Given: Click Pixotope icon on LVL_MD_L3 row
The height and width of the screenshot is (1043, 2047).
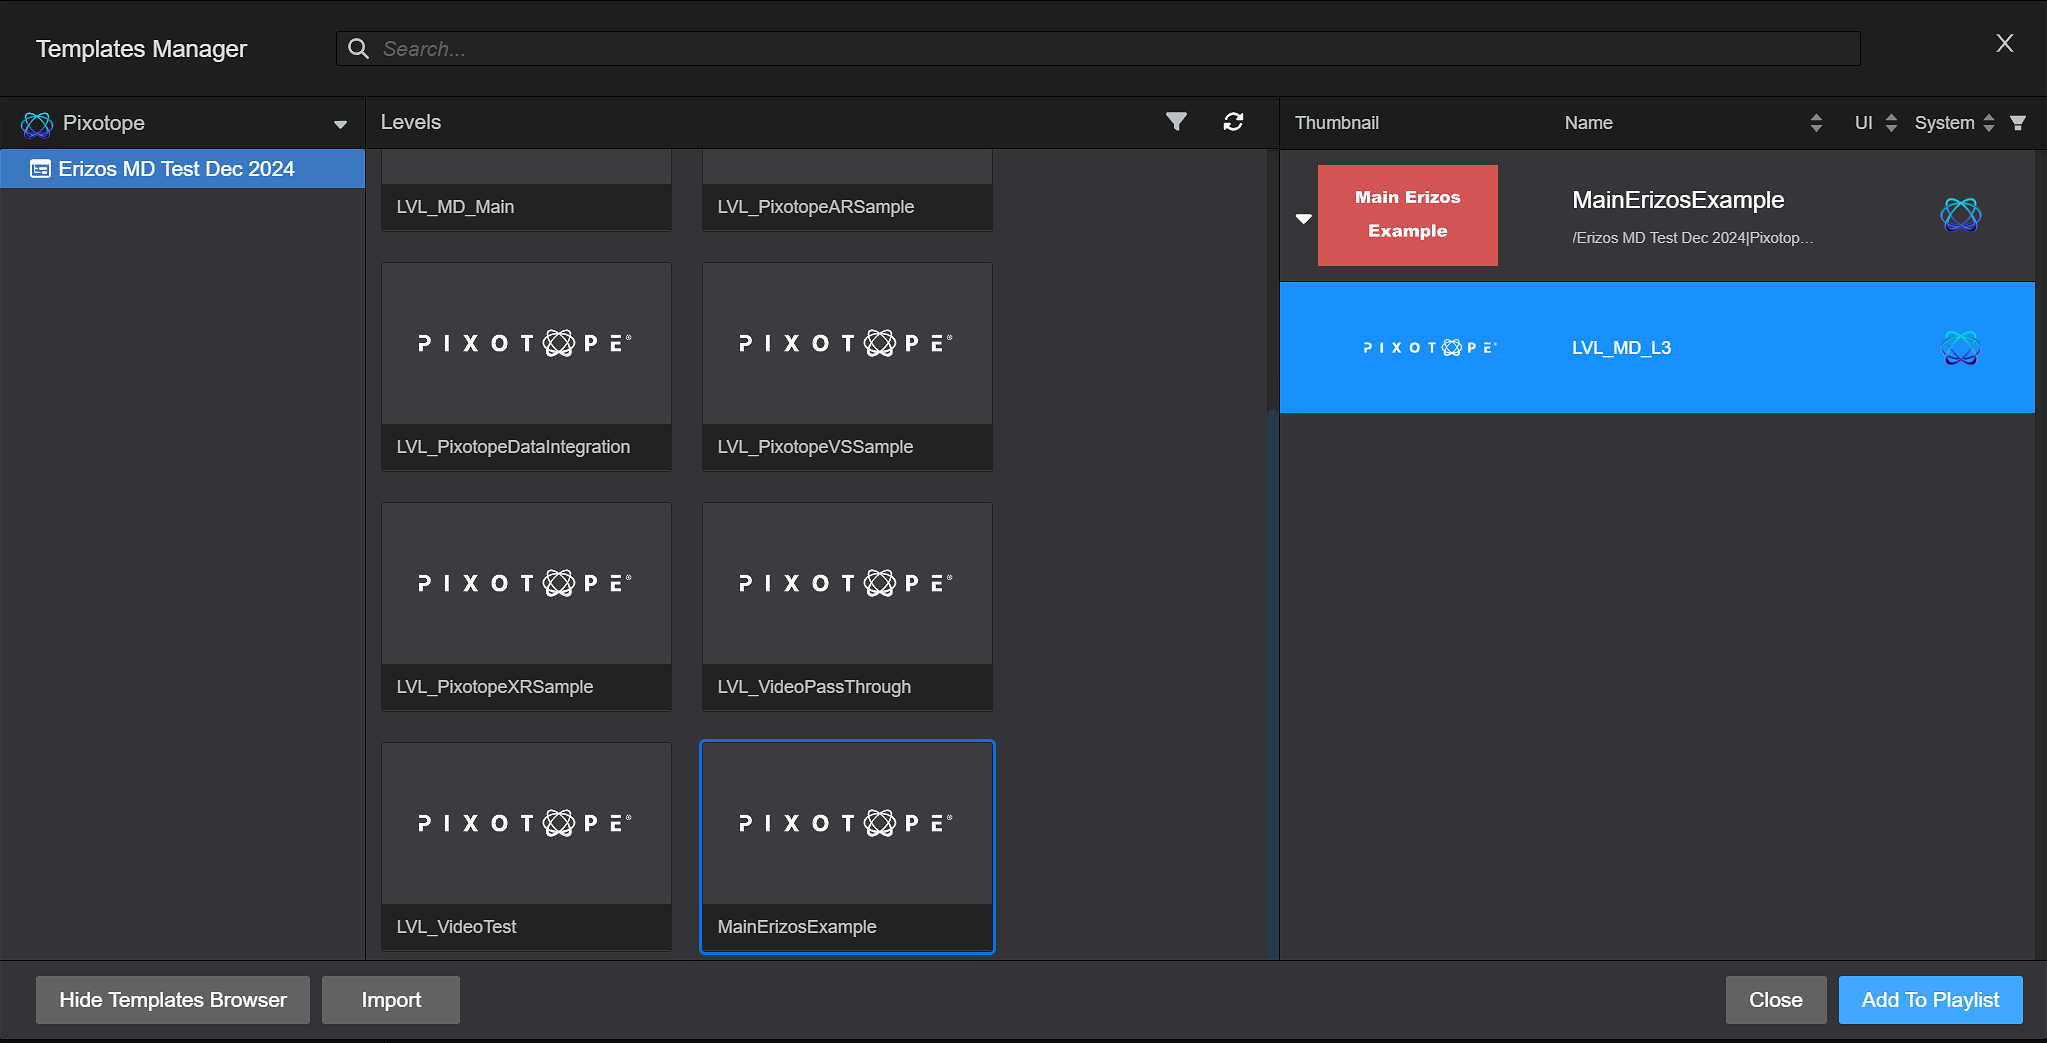Looking at the screenshot, I should point(1960,348).
